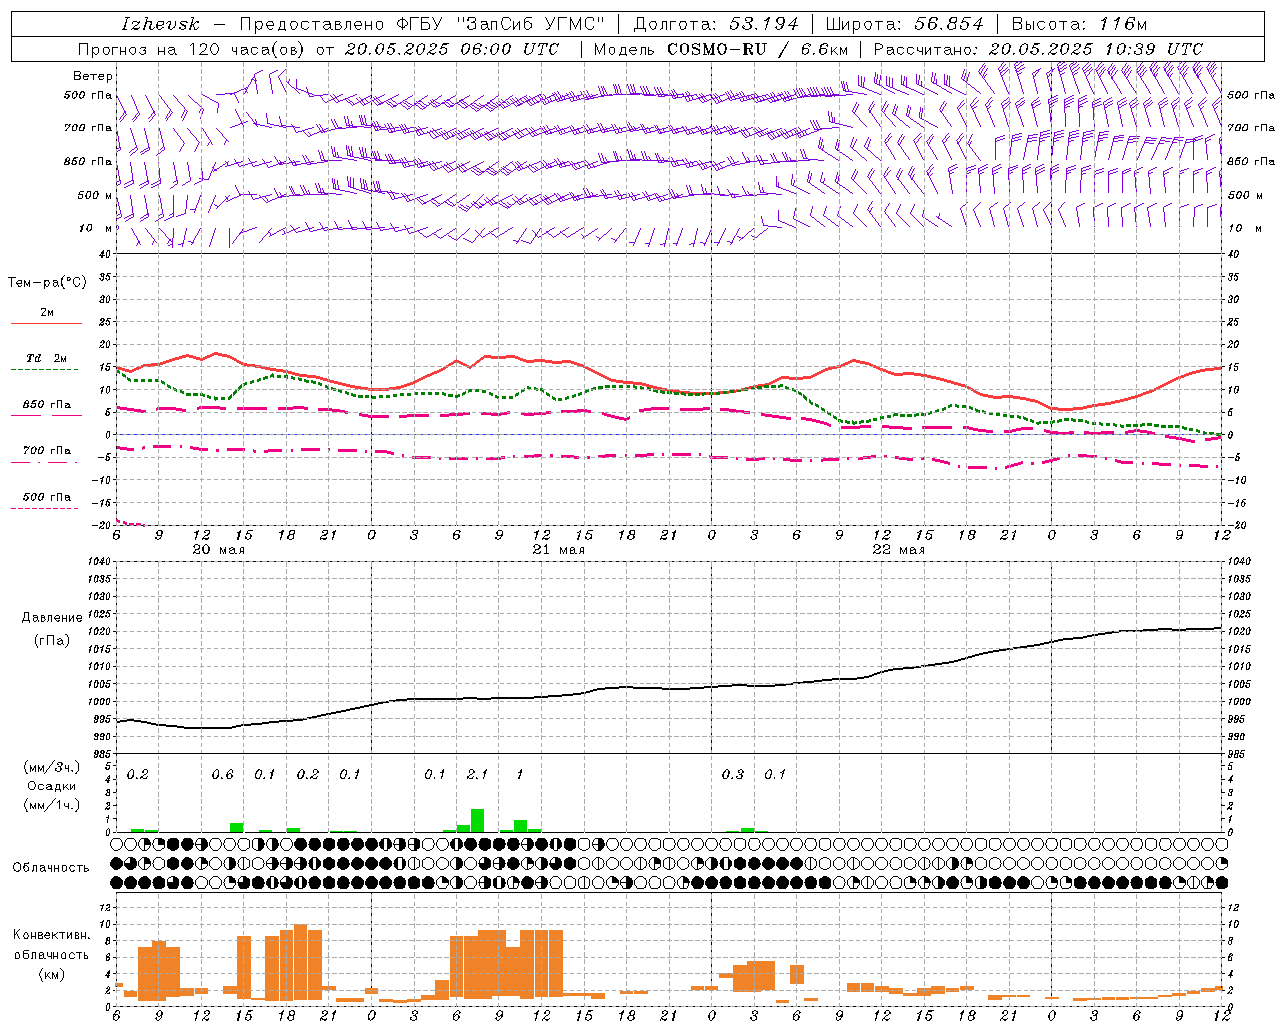
Task: Select the latitude value "56.854"
Action: pos(949,24)
